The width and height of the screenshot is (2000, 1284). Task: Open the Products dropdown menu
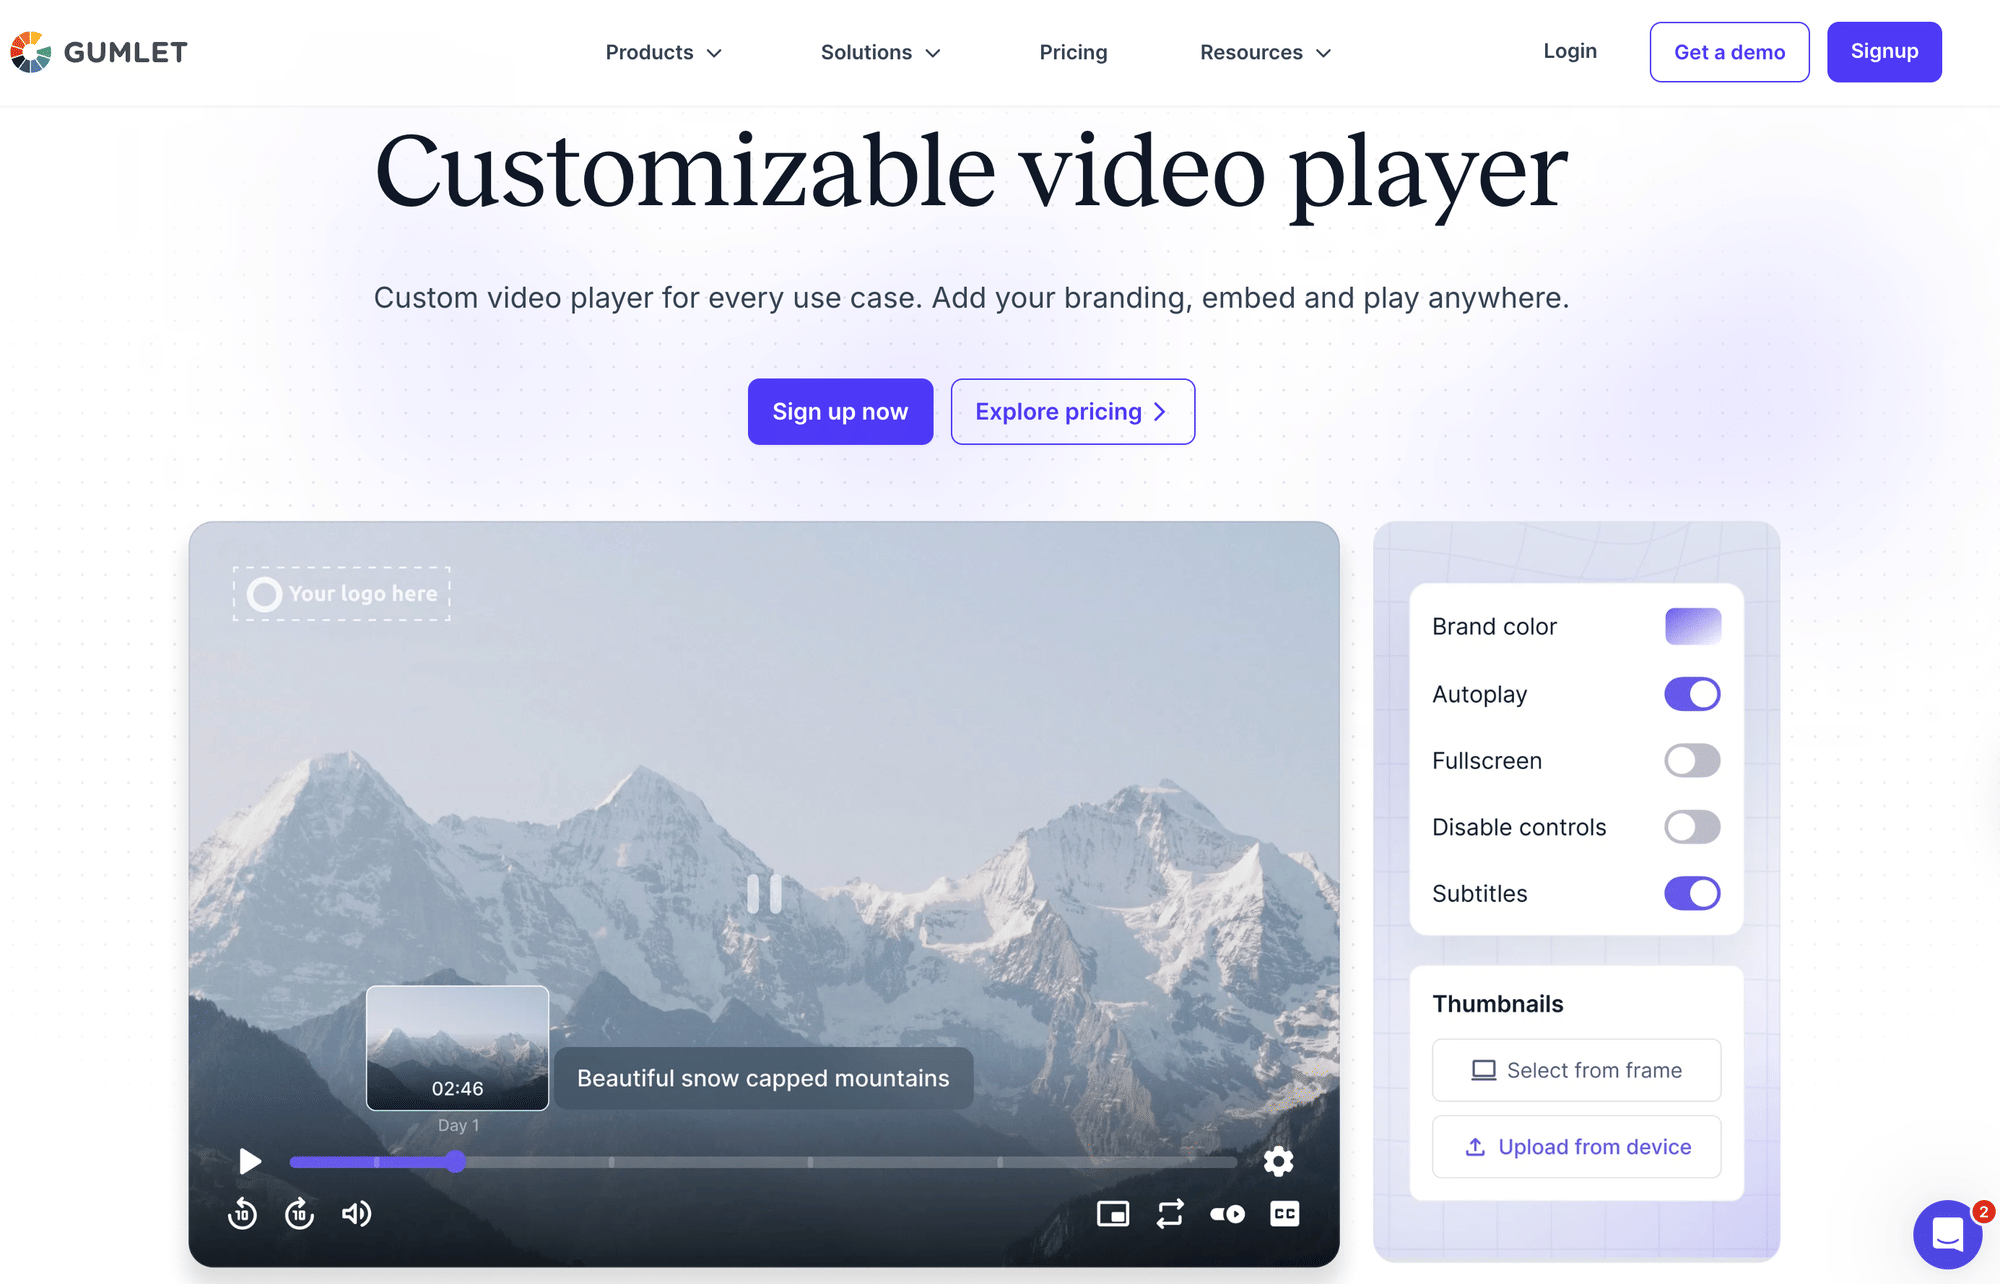coord(663,52)
